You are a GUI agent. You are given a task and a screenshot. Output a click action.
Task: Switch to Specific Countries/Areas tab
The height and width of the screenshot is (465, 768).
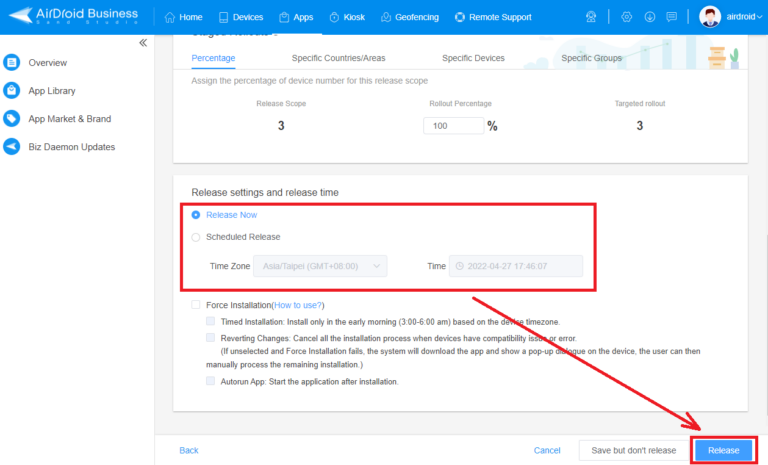pyautogui.click(x=338, y=58)
